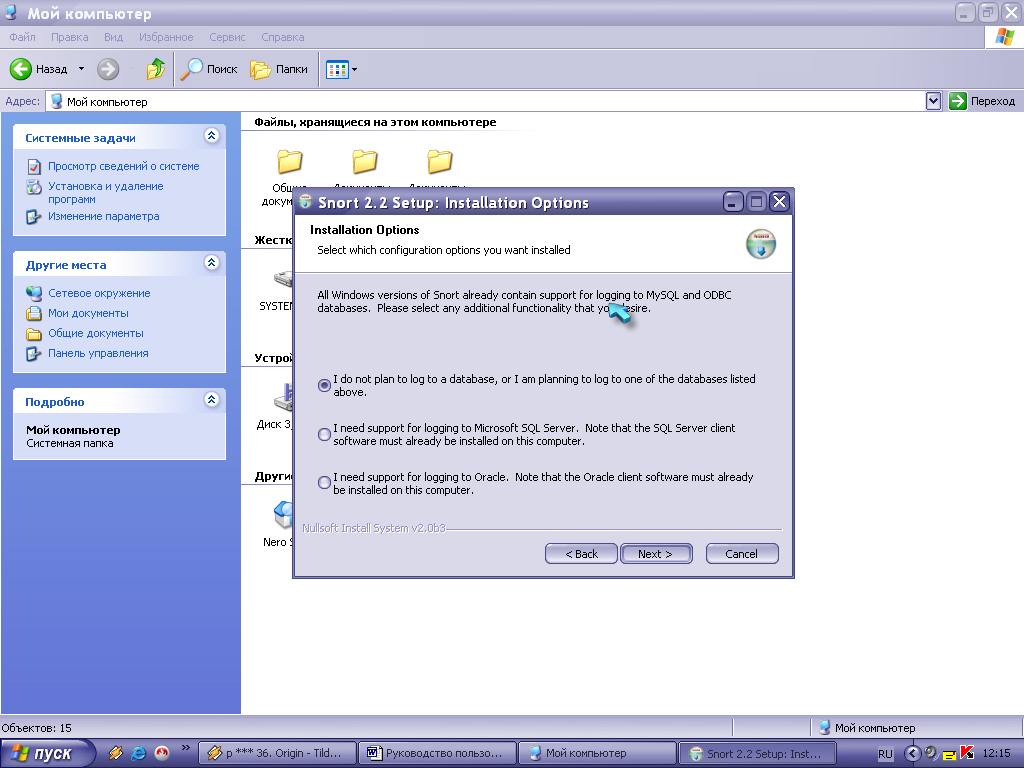Image resolution: width=1024 pixels, height=768 pixels.
Task: Select the 'I do not plan to log to a database' radio option
Action: point(324,385)
